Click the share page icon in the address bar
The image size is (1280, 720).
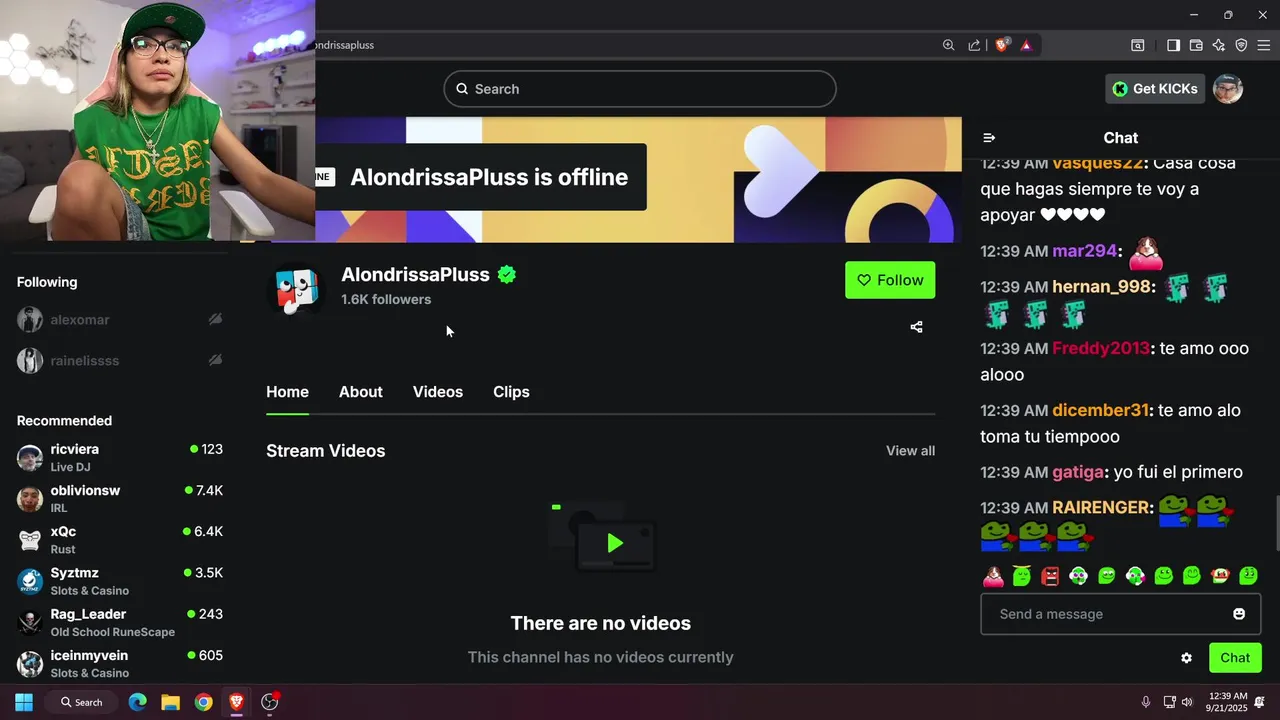974,45
